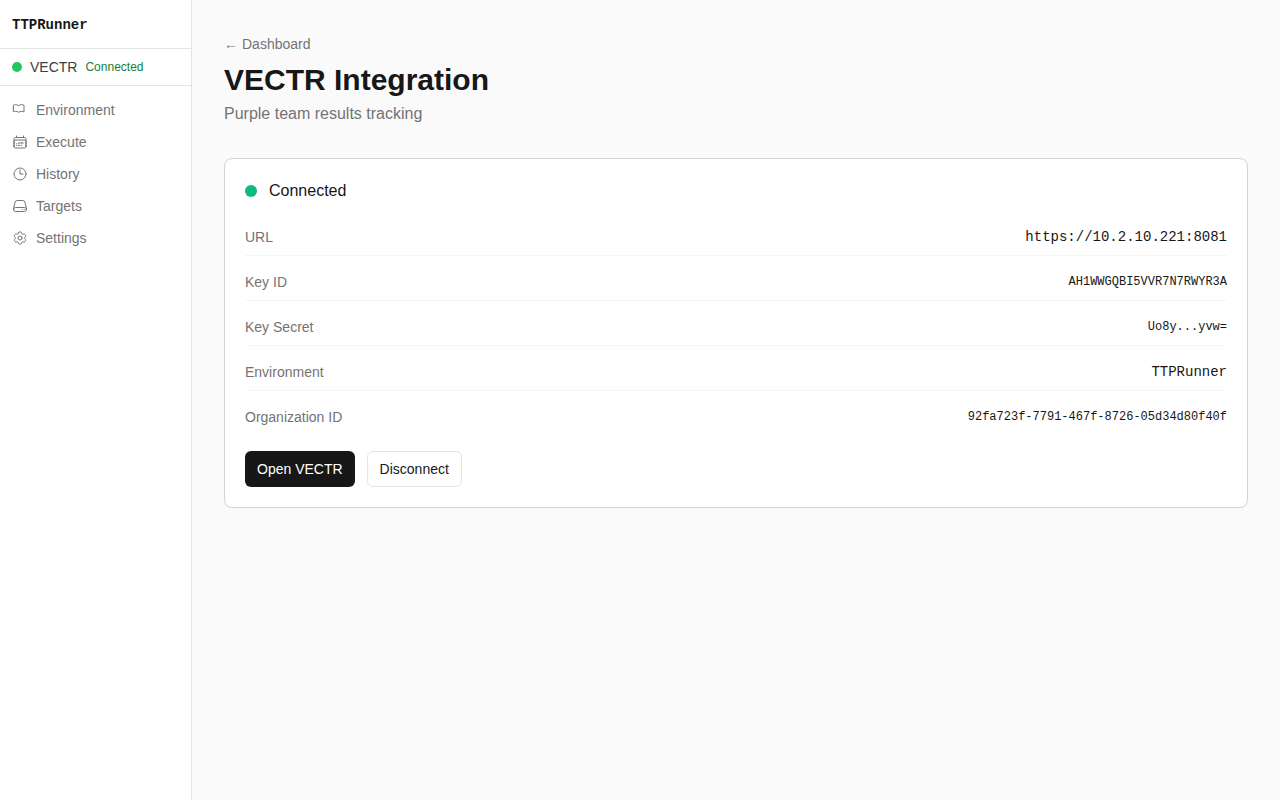Click the Key ID field label

coord(266,282)
